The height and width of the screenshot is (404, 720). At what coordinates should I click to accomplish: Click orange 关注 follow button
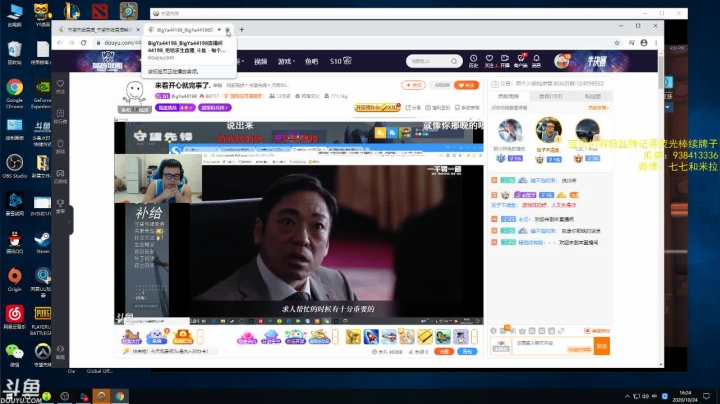point(467,85)
